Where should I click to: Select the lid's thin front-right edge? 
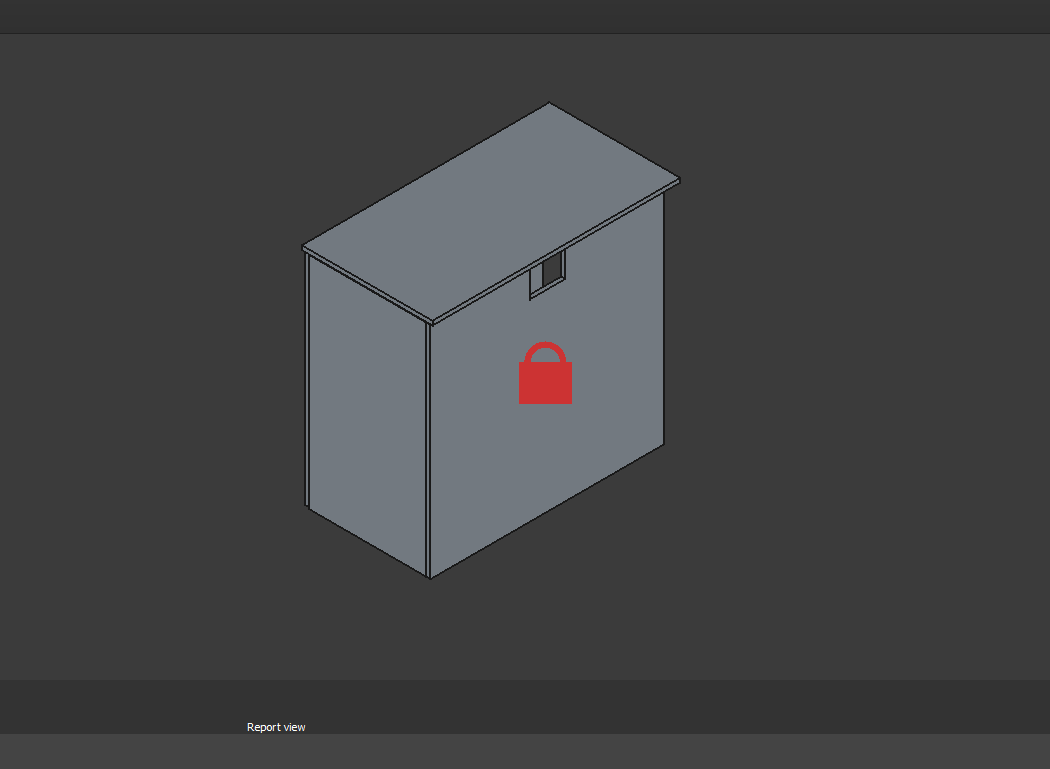(556, 254)
